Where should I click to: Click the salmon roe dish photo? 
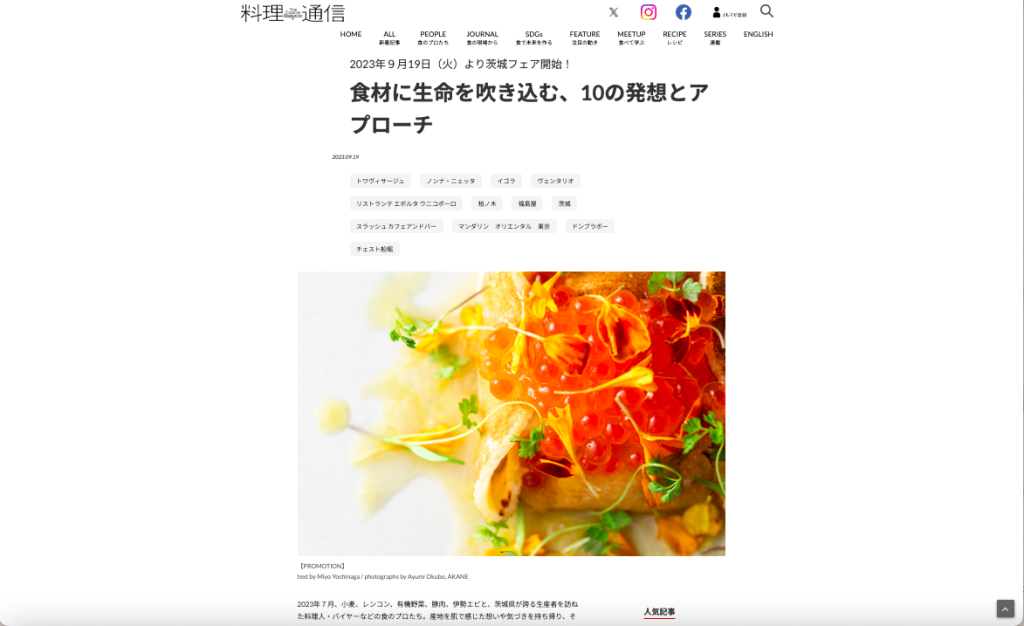511,414
